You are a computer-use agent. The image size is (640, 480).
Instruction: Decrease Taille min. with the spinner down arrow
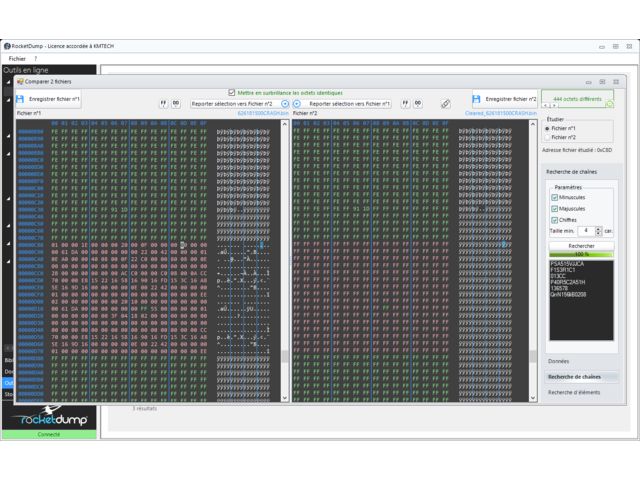598,233
